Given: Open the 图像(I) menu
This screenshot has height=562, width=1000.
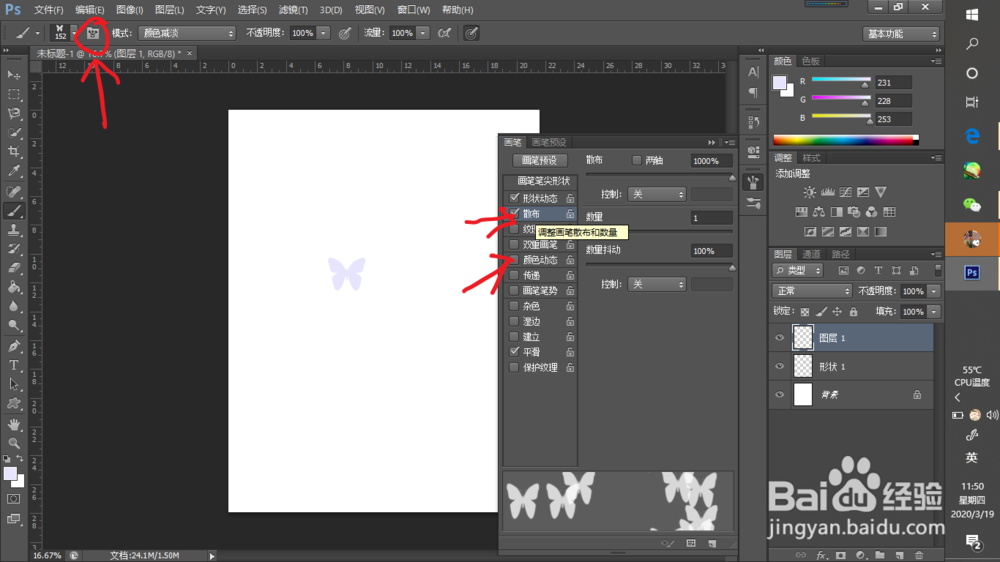Looking at the screenshot, I should click(129, 10).
